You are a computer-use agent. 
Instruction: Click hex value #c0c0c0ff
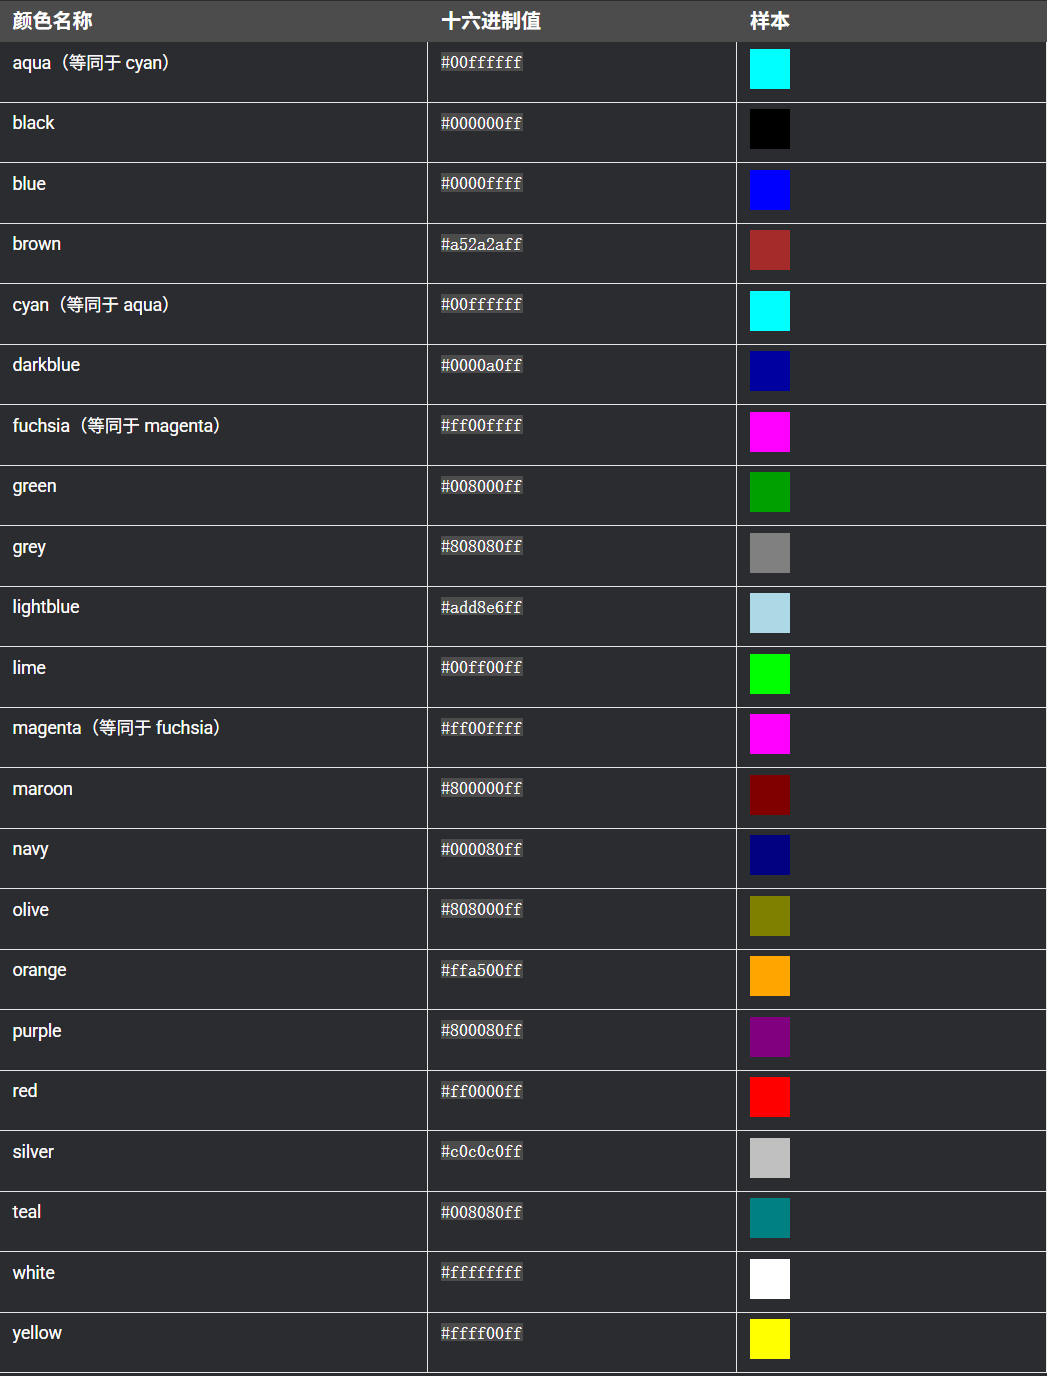coord(481,1151)
